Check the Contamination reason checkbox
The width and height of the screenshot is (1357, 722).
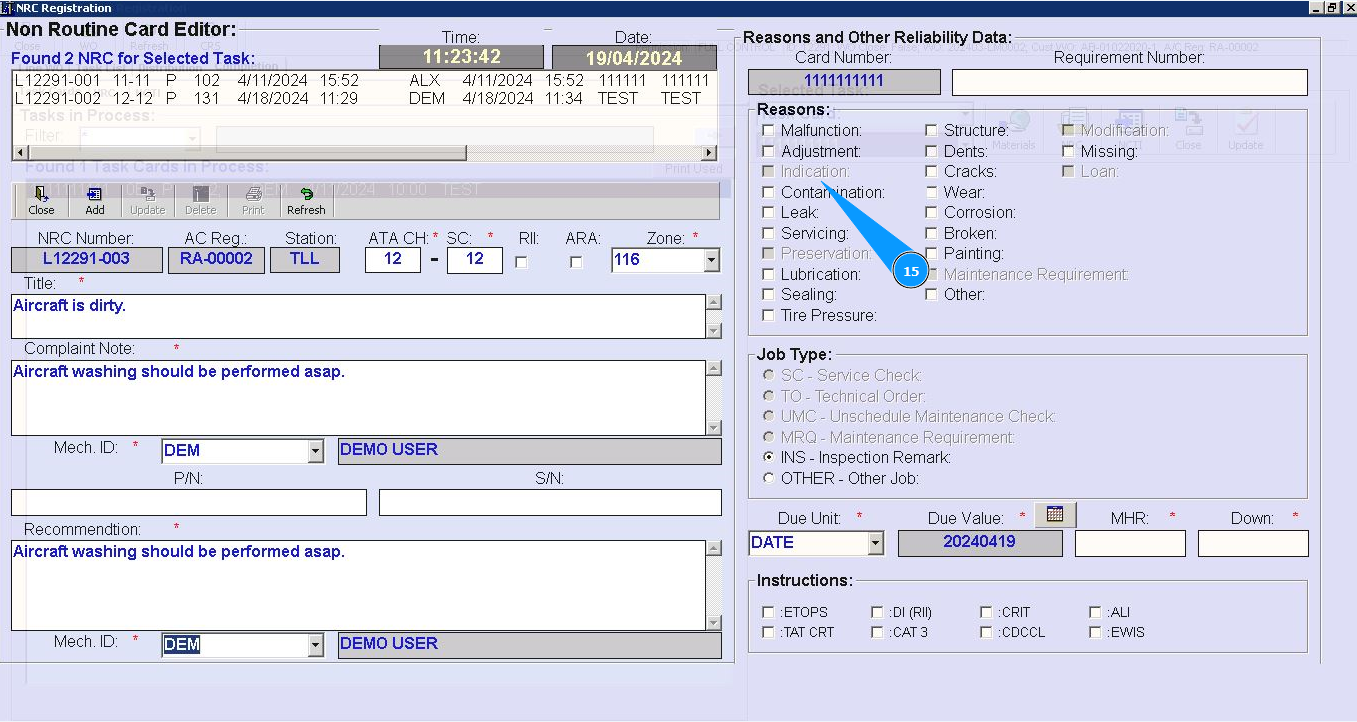768,192
